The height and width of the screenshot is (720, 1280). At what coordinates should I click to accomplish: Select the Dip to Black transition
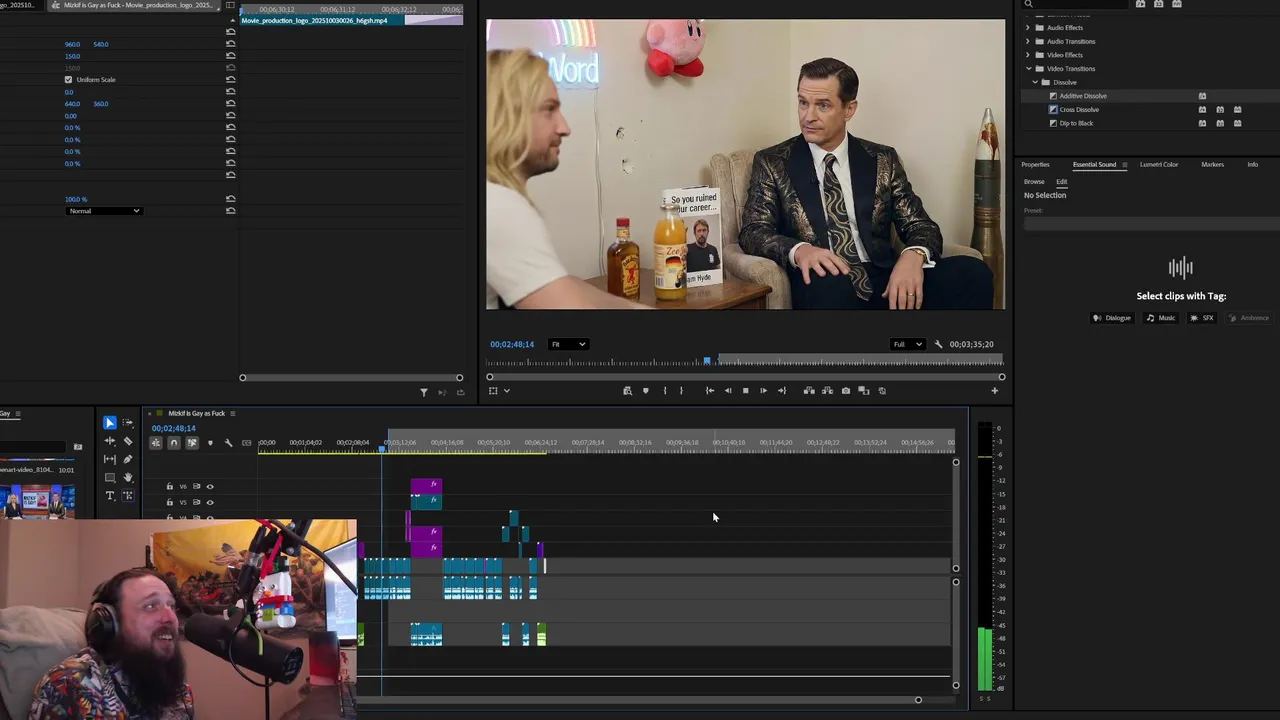coord(1076,124)
